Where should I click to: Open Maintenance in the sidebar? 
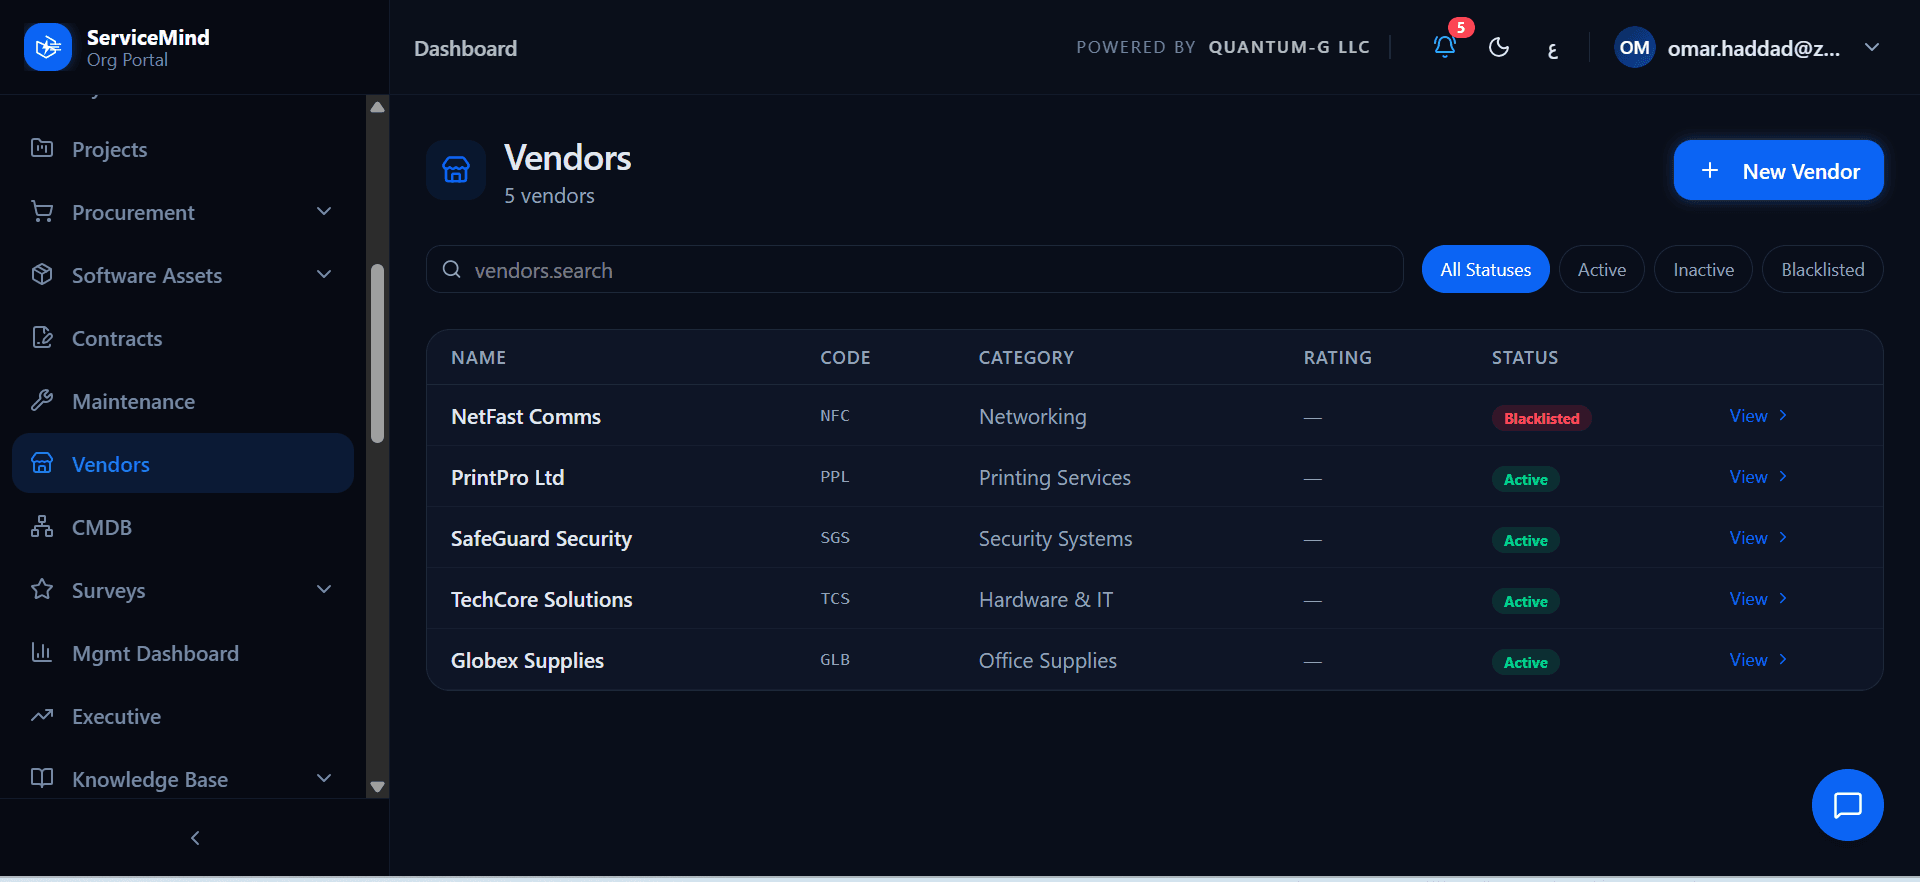183,401
